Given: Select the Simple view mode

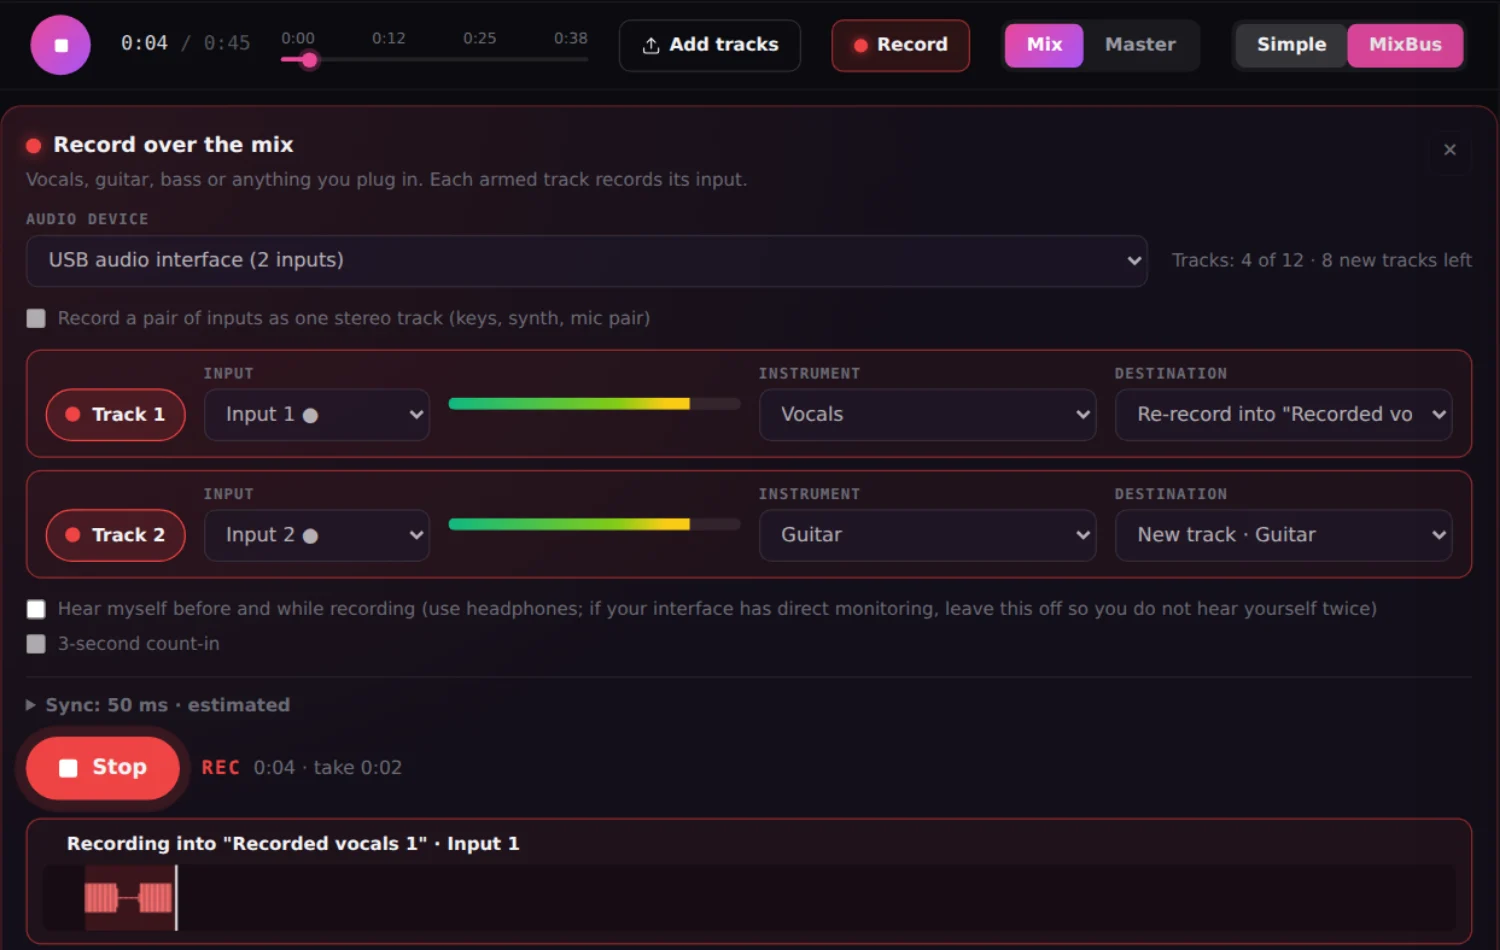Looking at the screenshot, I should pyautogui.click(x=1291, y=45).
